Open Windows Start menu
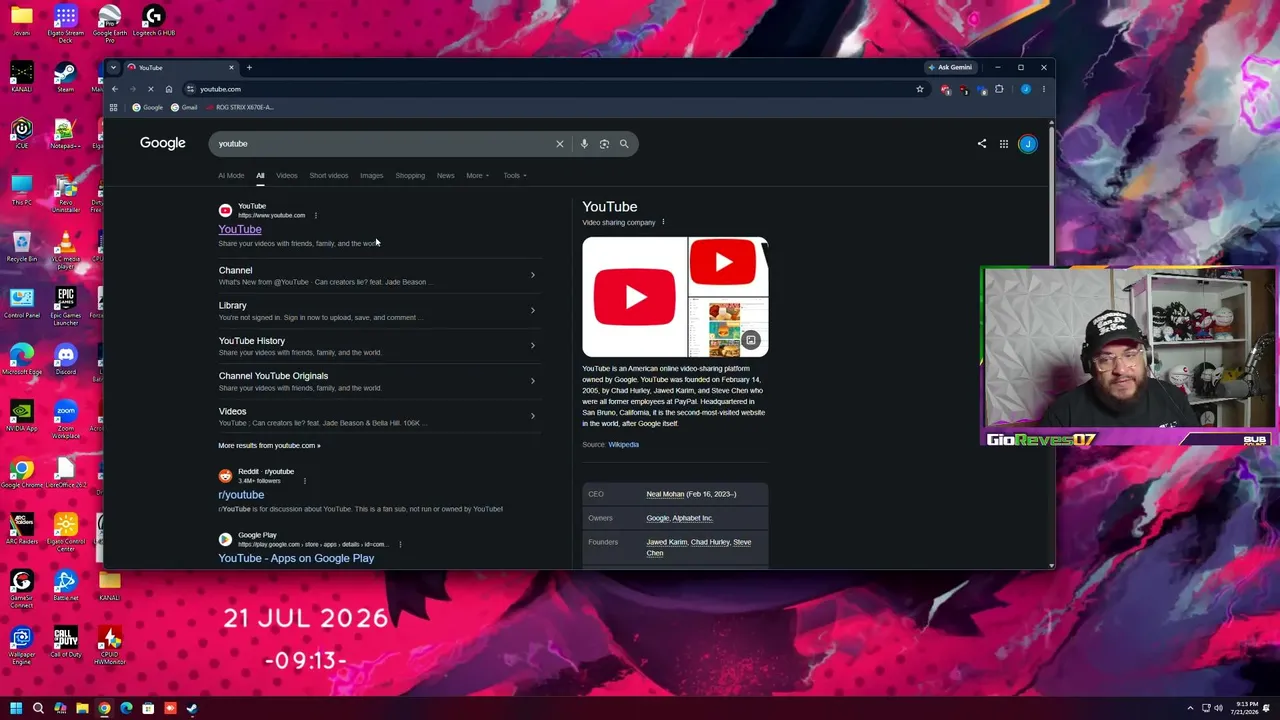The width and height of the screenshot is (1280, 720). click(16, 709)
